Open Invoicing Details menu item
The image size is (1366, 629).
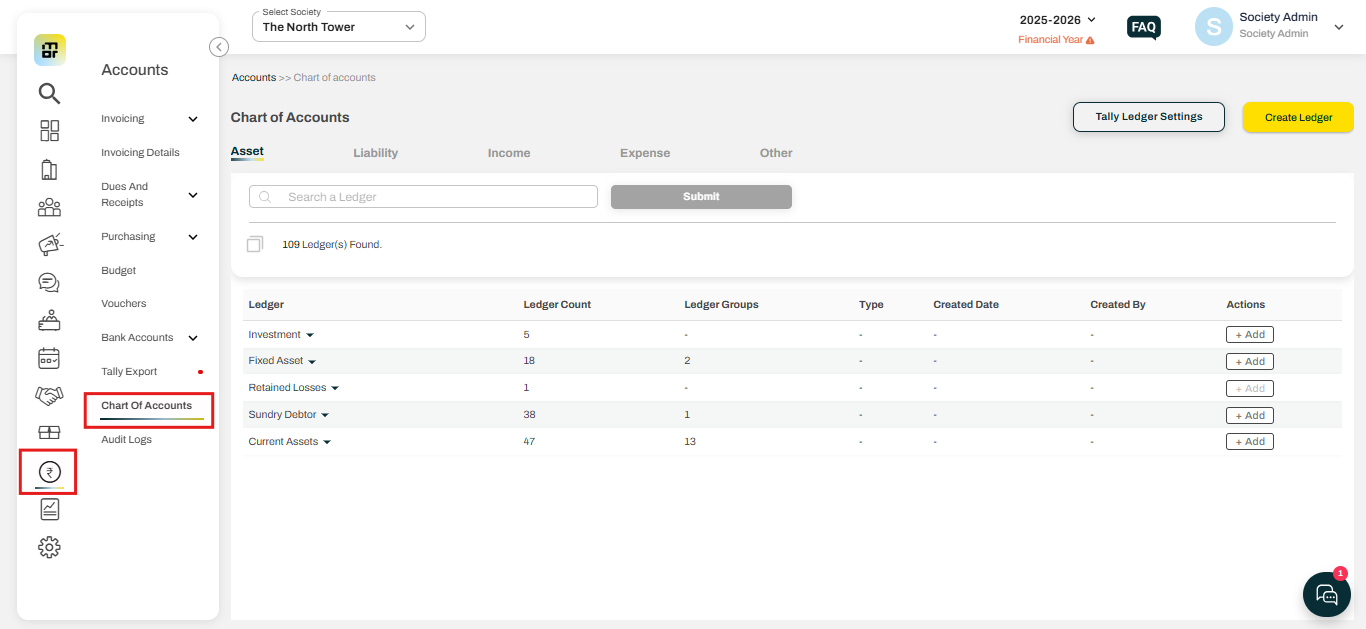(x=140, y=153)
